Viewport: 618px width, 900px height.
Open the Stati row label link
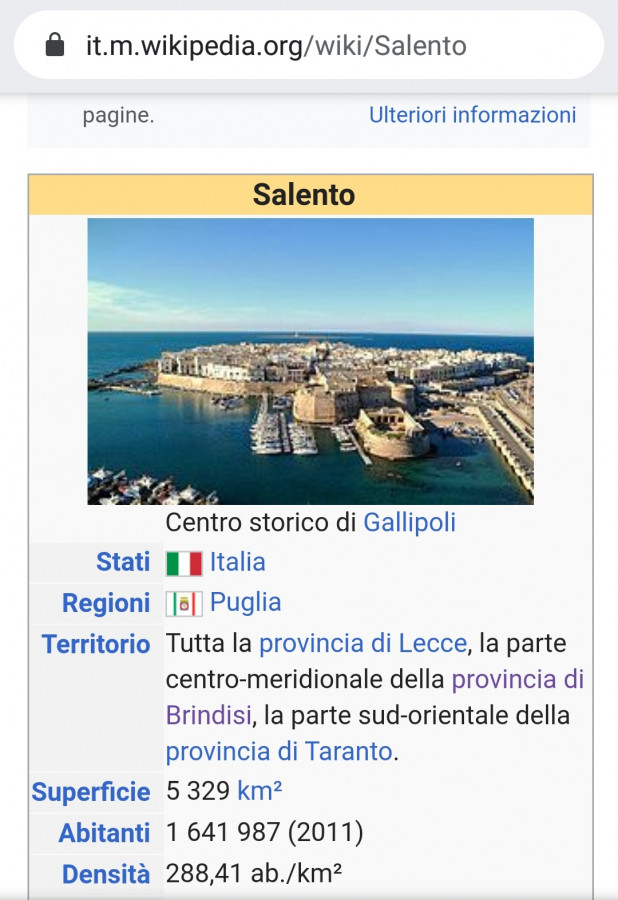pyautogui.click(x=123, y=563)
